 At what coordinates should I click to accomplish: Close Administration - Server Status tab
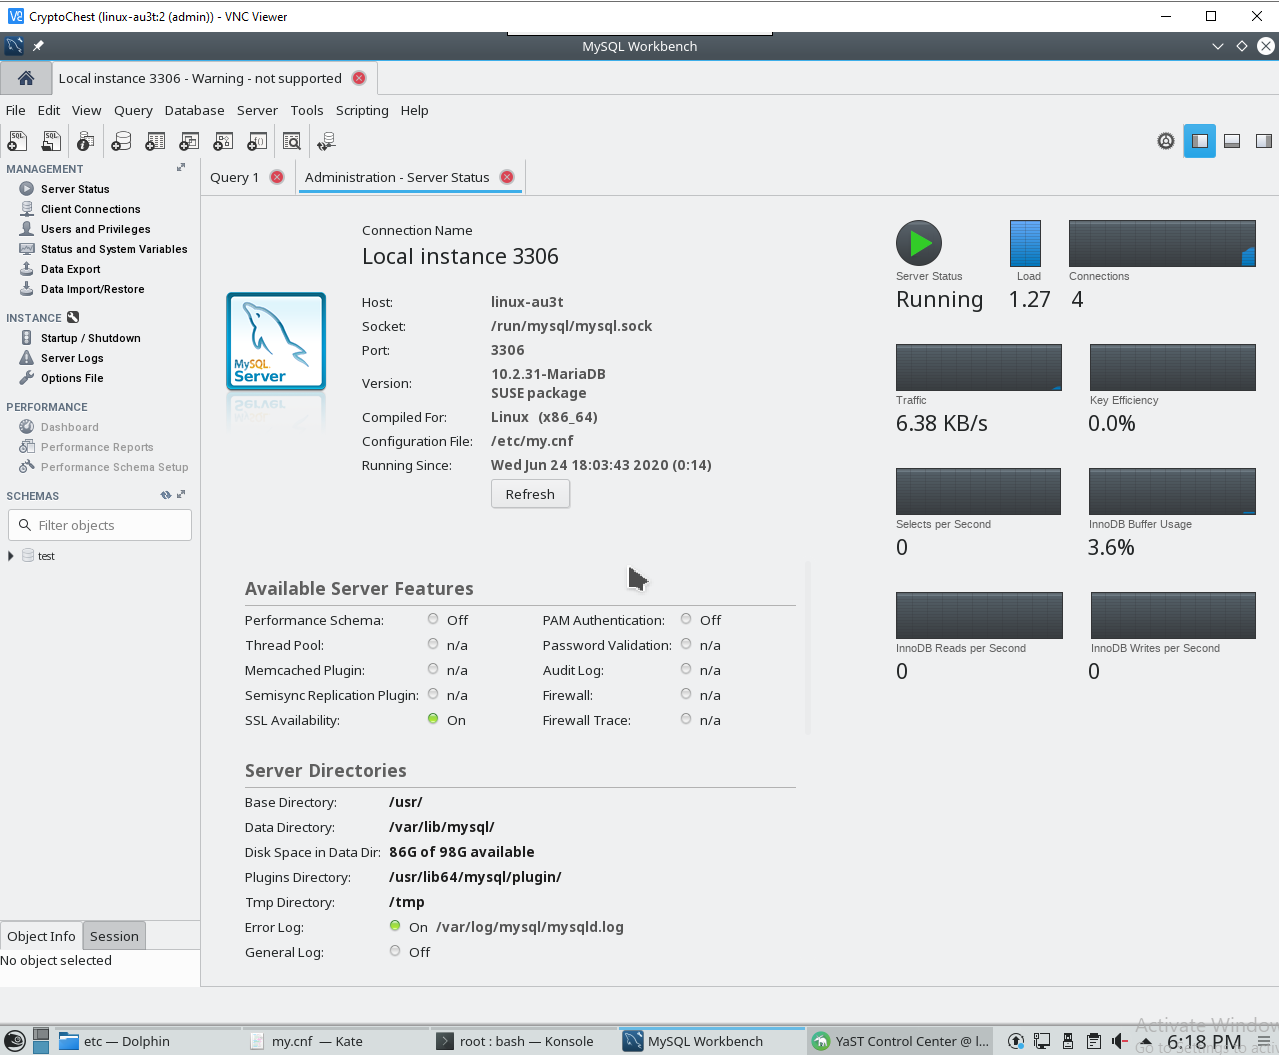click(507, 177)
